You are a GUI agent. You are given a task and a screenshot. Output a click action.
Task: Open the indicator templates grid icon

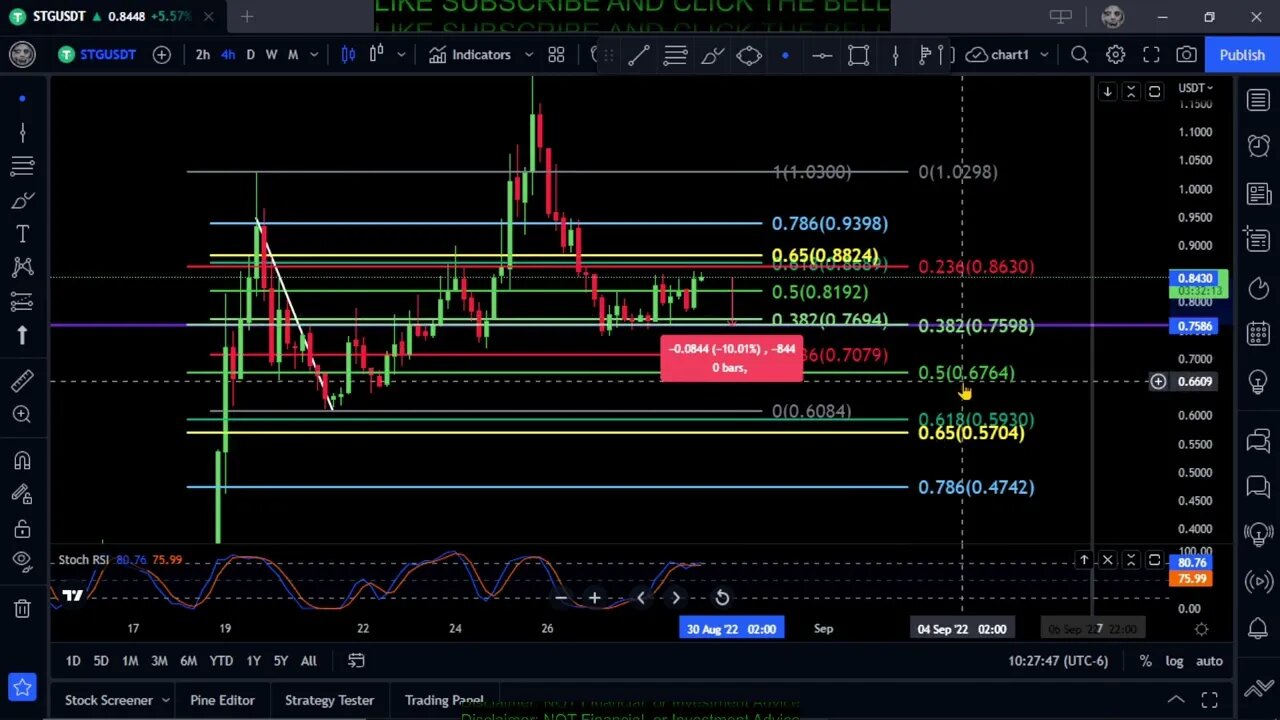point(556,55)
